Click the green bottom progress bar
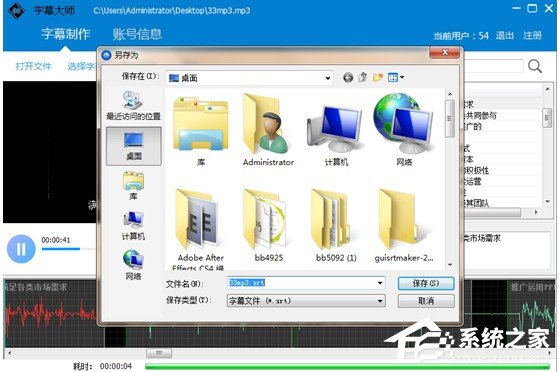Screen dimensions: 559x372 tap(347, 366)
